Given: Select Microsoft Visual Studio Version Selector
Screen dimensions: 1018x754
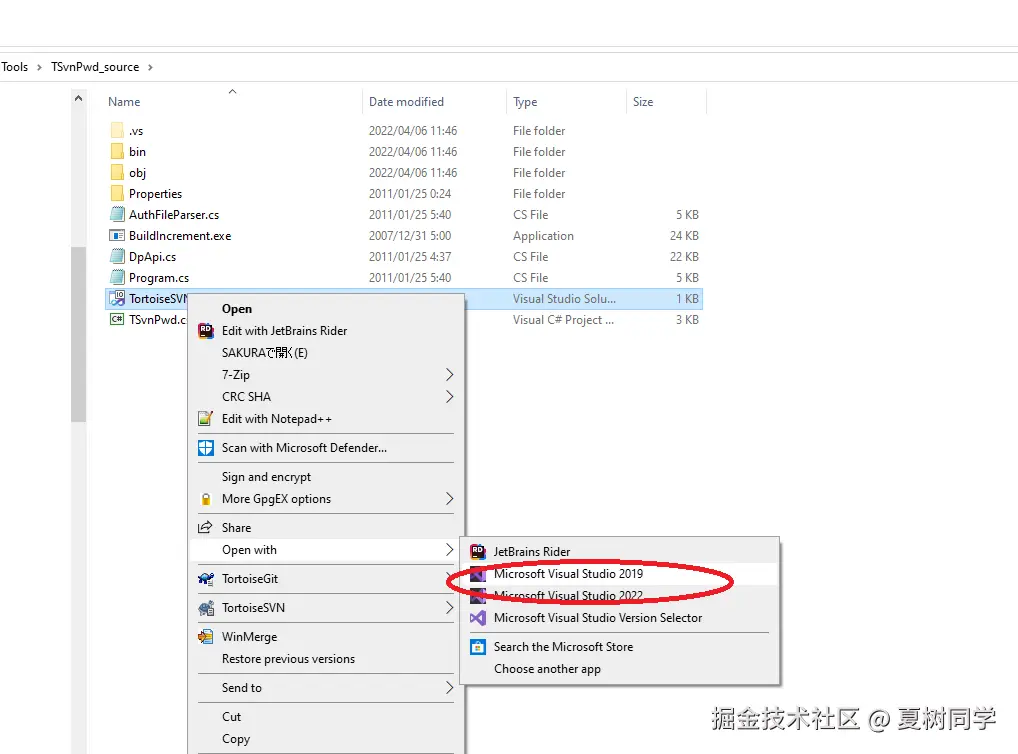Looking at the screenshot, I should pyautogui.click(x=598, y=618).
